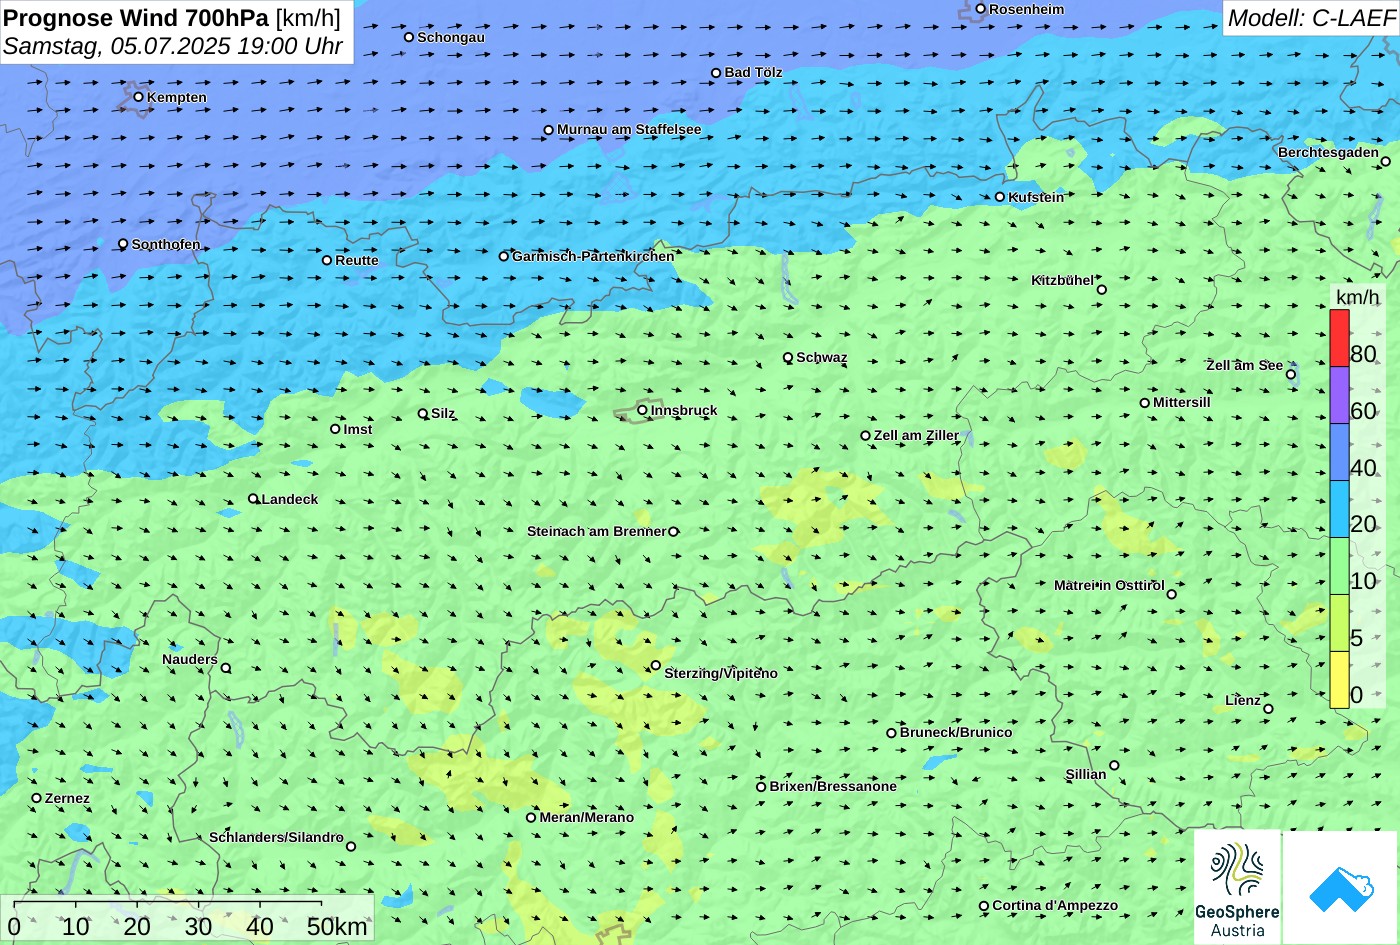
Task: Click the Kitzbühel location dot
Action: [1102, 290]
